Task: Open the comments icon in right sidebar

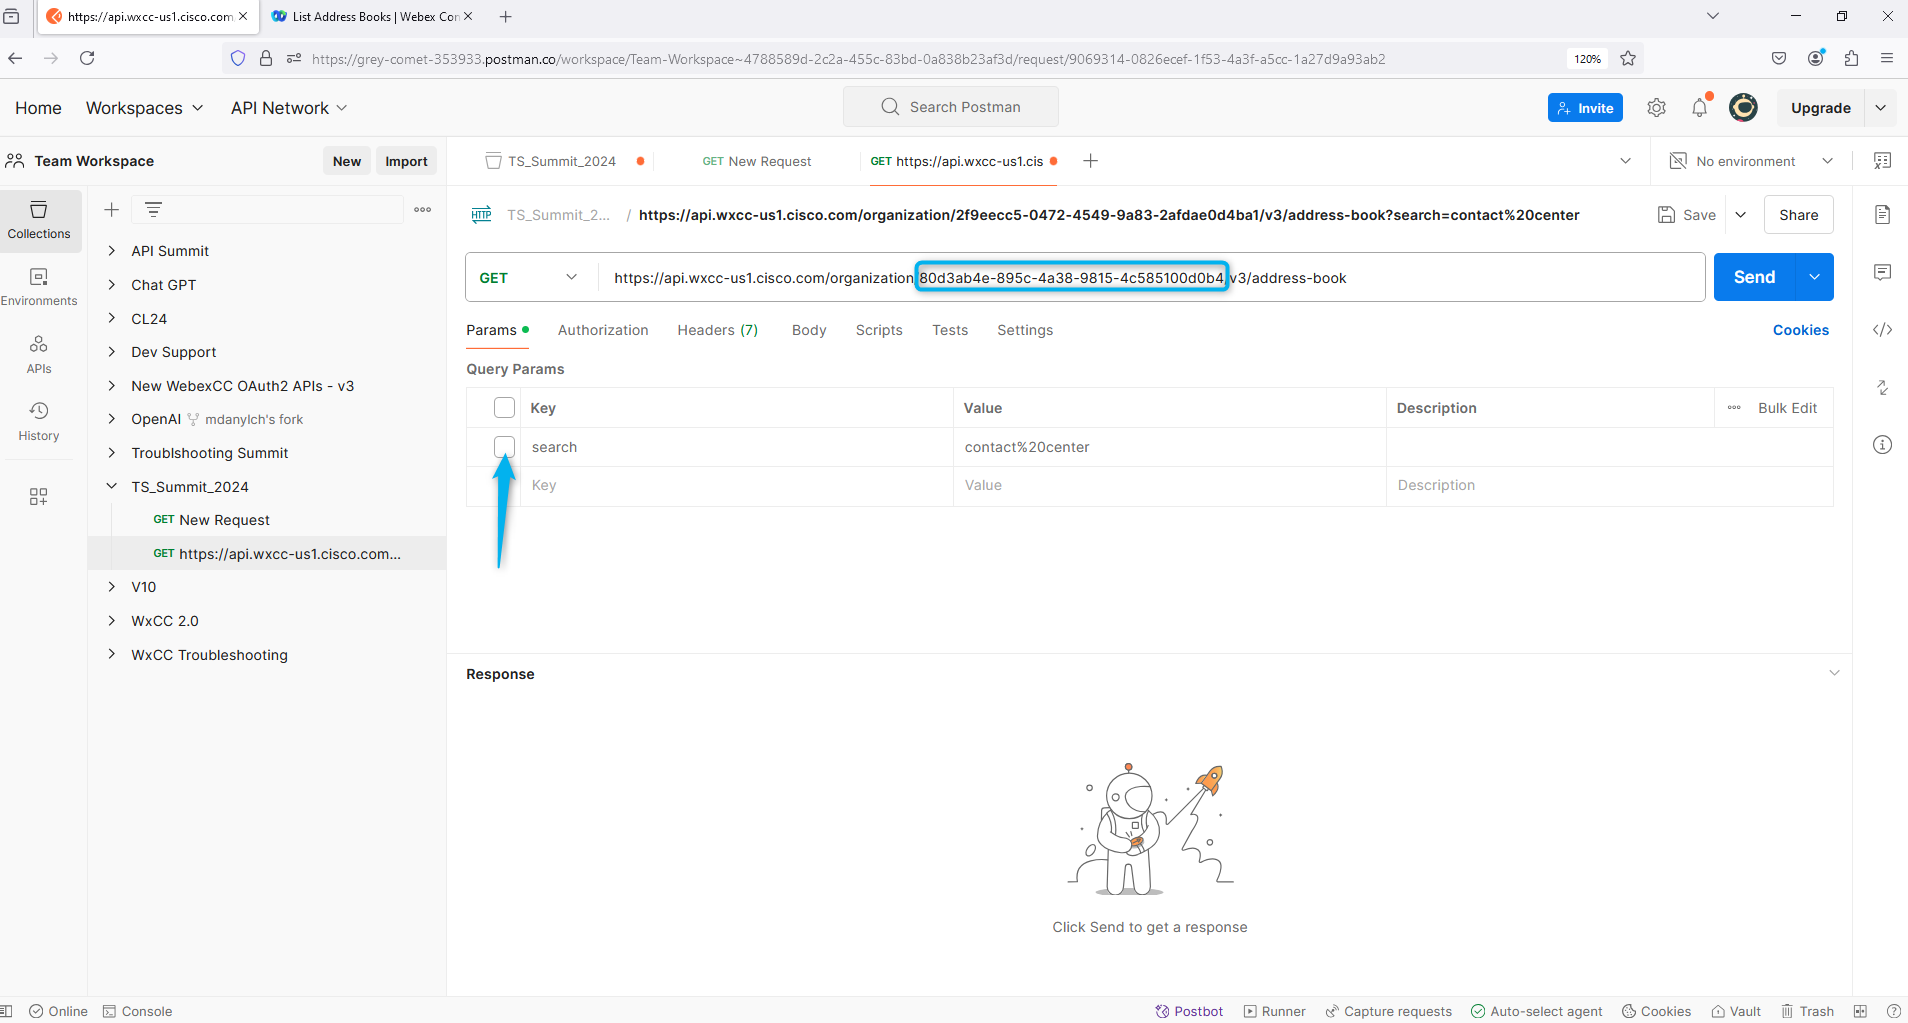Action: coord(1882,272)
